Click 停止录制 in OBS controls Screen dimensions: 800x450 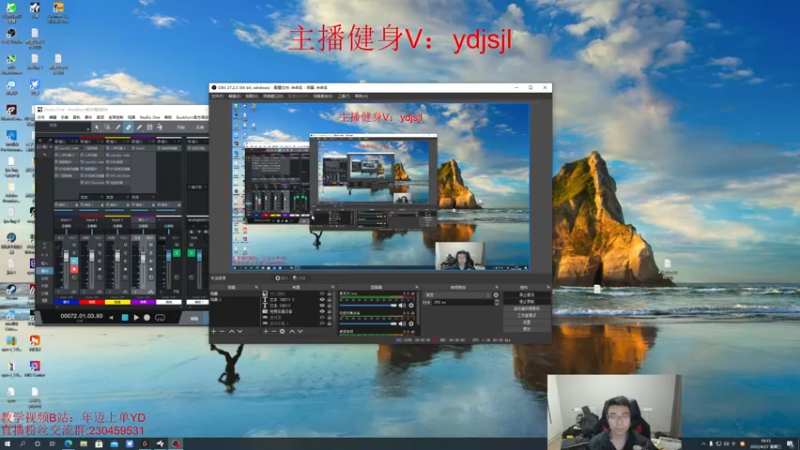click(x=527, y=302)
